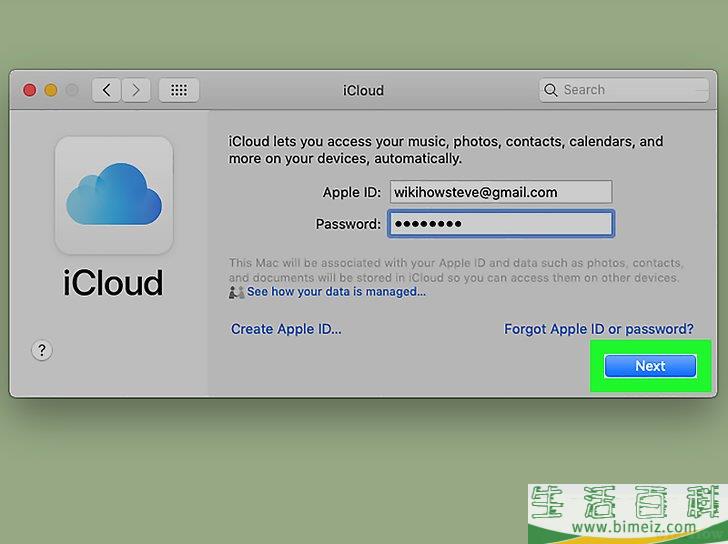Click the search magnifier icon
728x544 pixels.
(x=551, y=90)
